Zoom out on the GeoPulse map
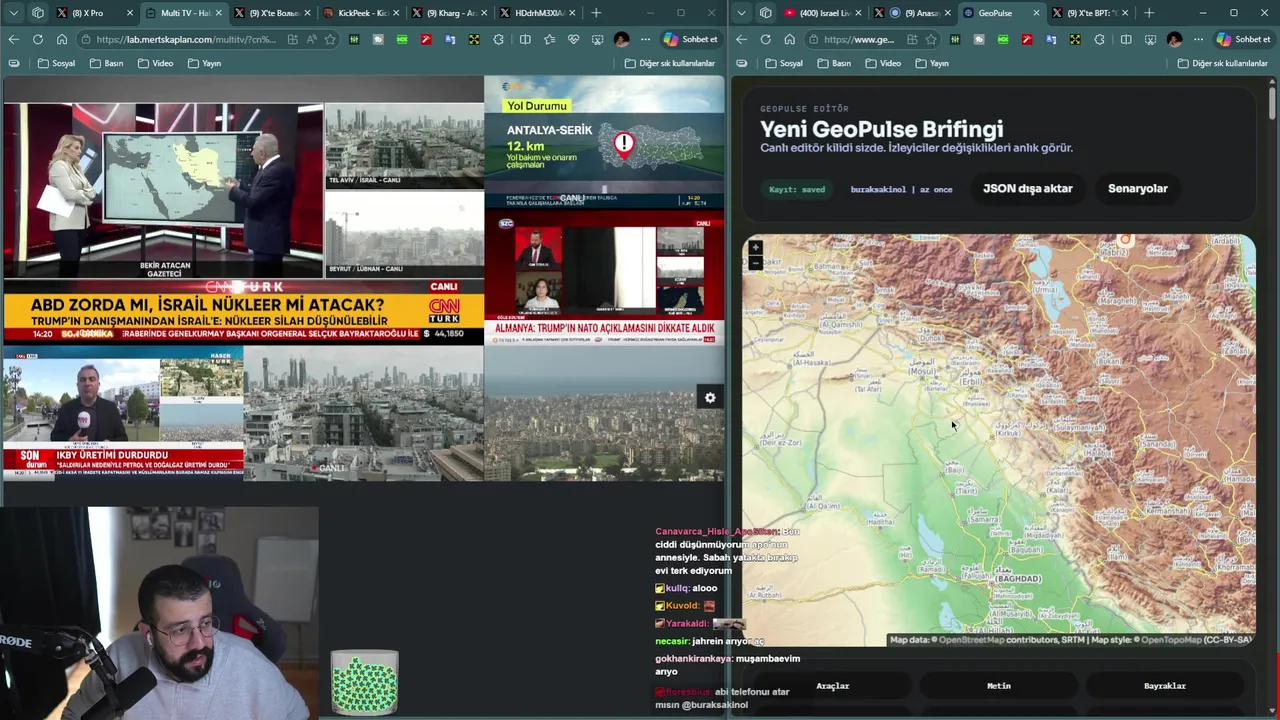 click(x=755, y=263)
